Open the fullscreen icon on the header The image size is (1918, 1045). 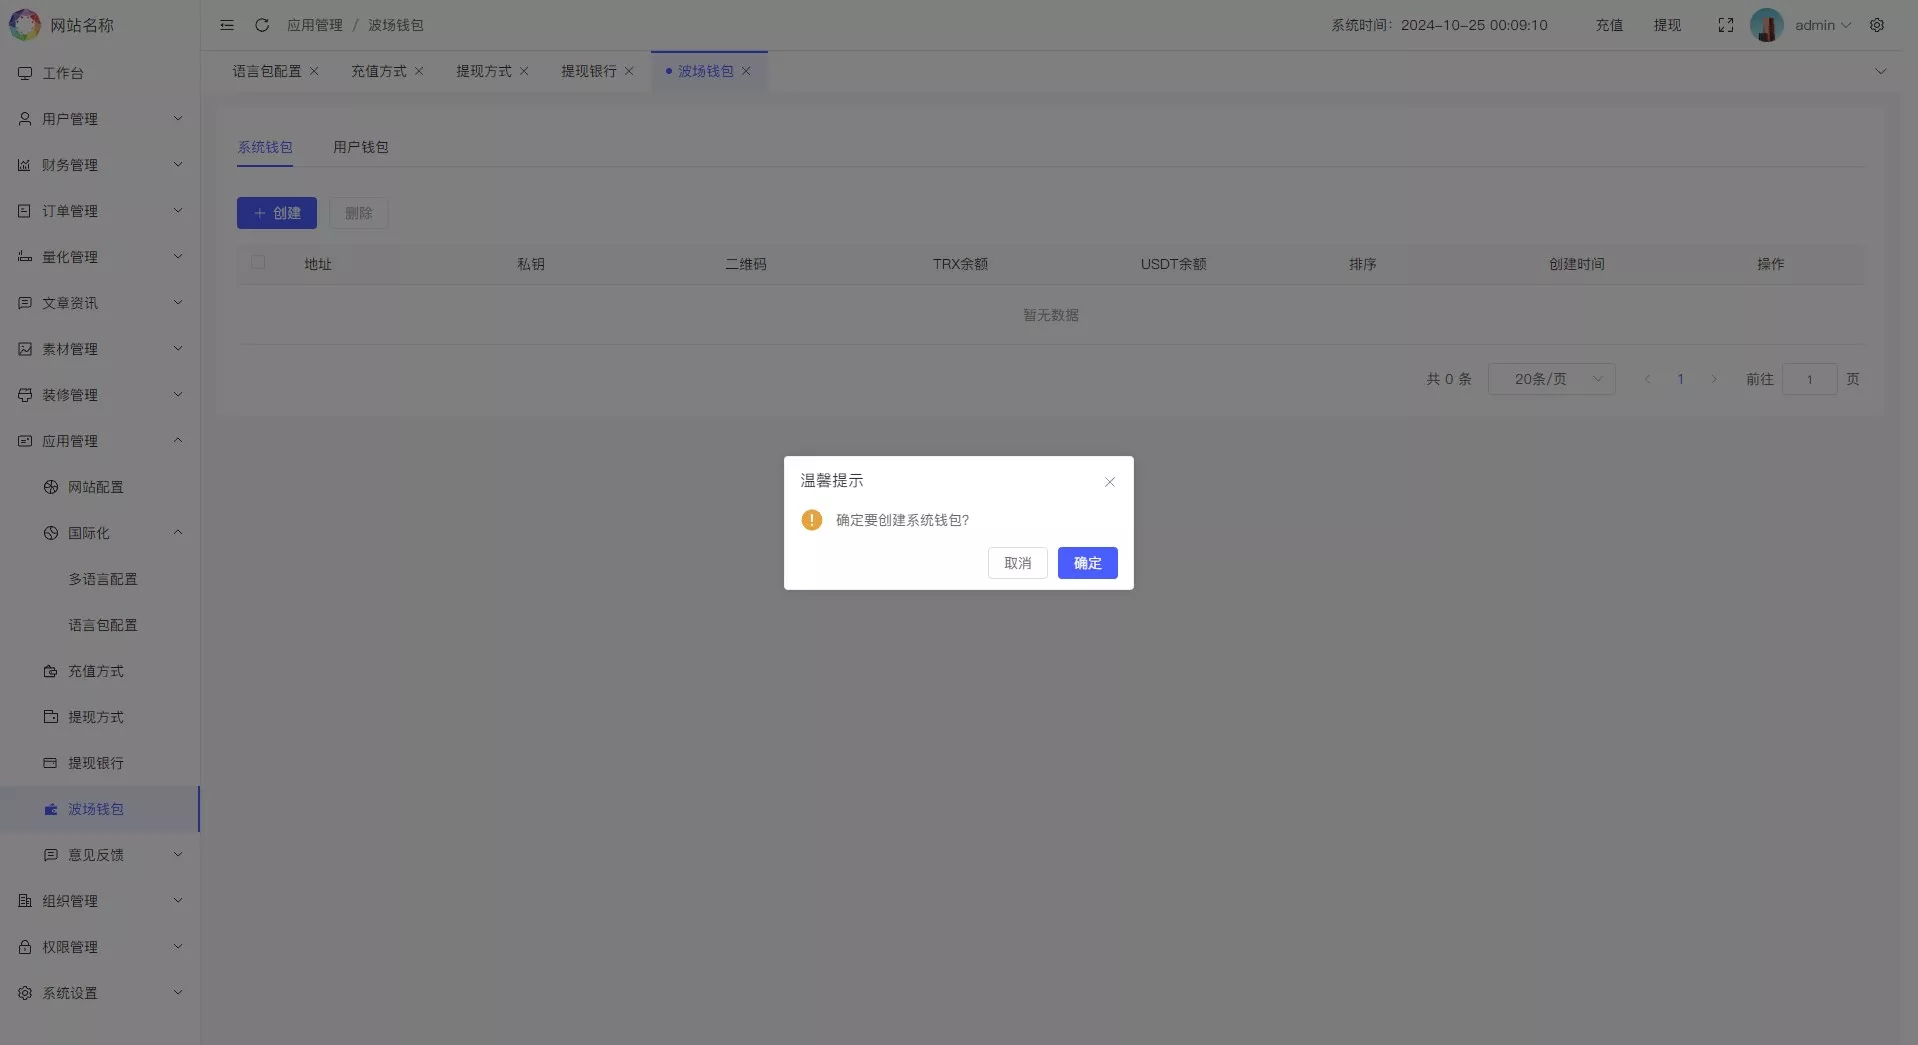point(1725,25)
